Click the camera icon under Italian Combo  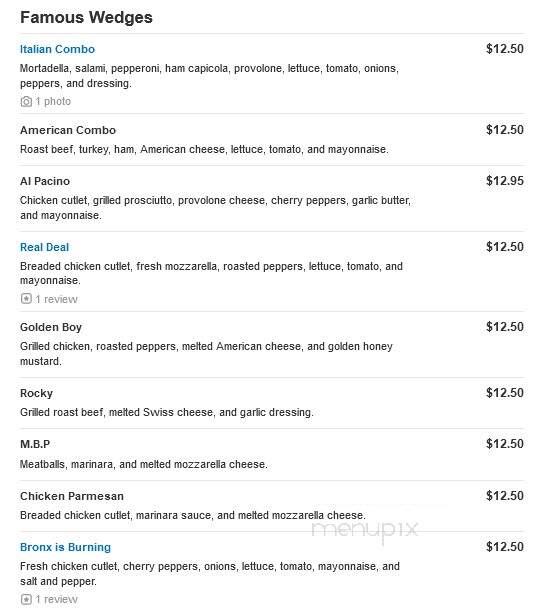tap(26, 101)
